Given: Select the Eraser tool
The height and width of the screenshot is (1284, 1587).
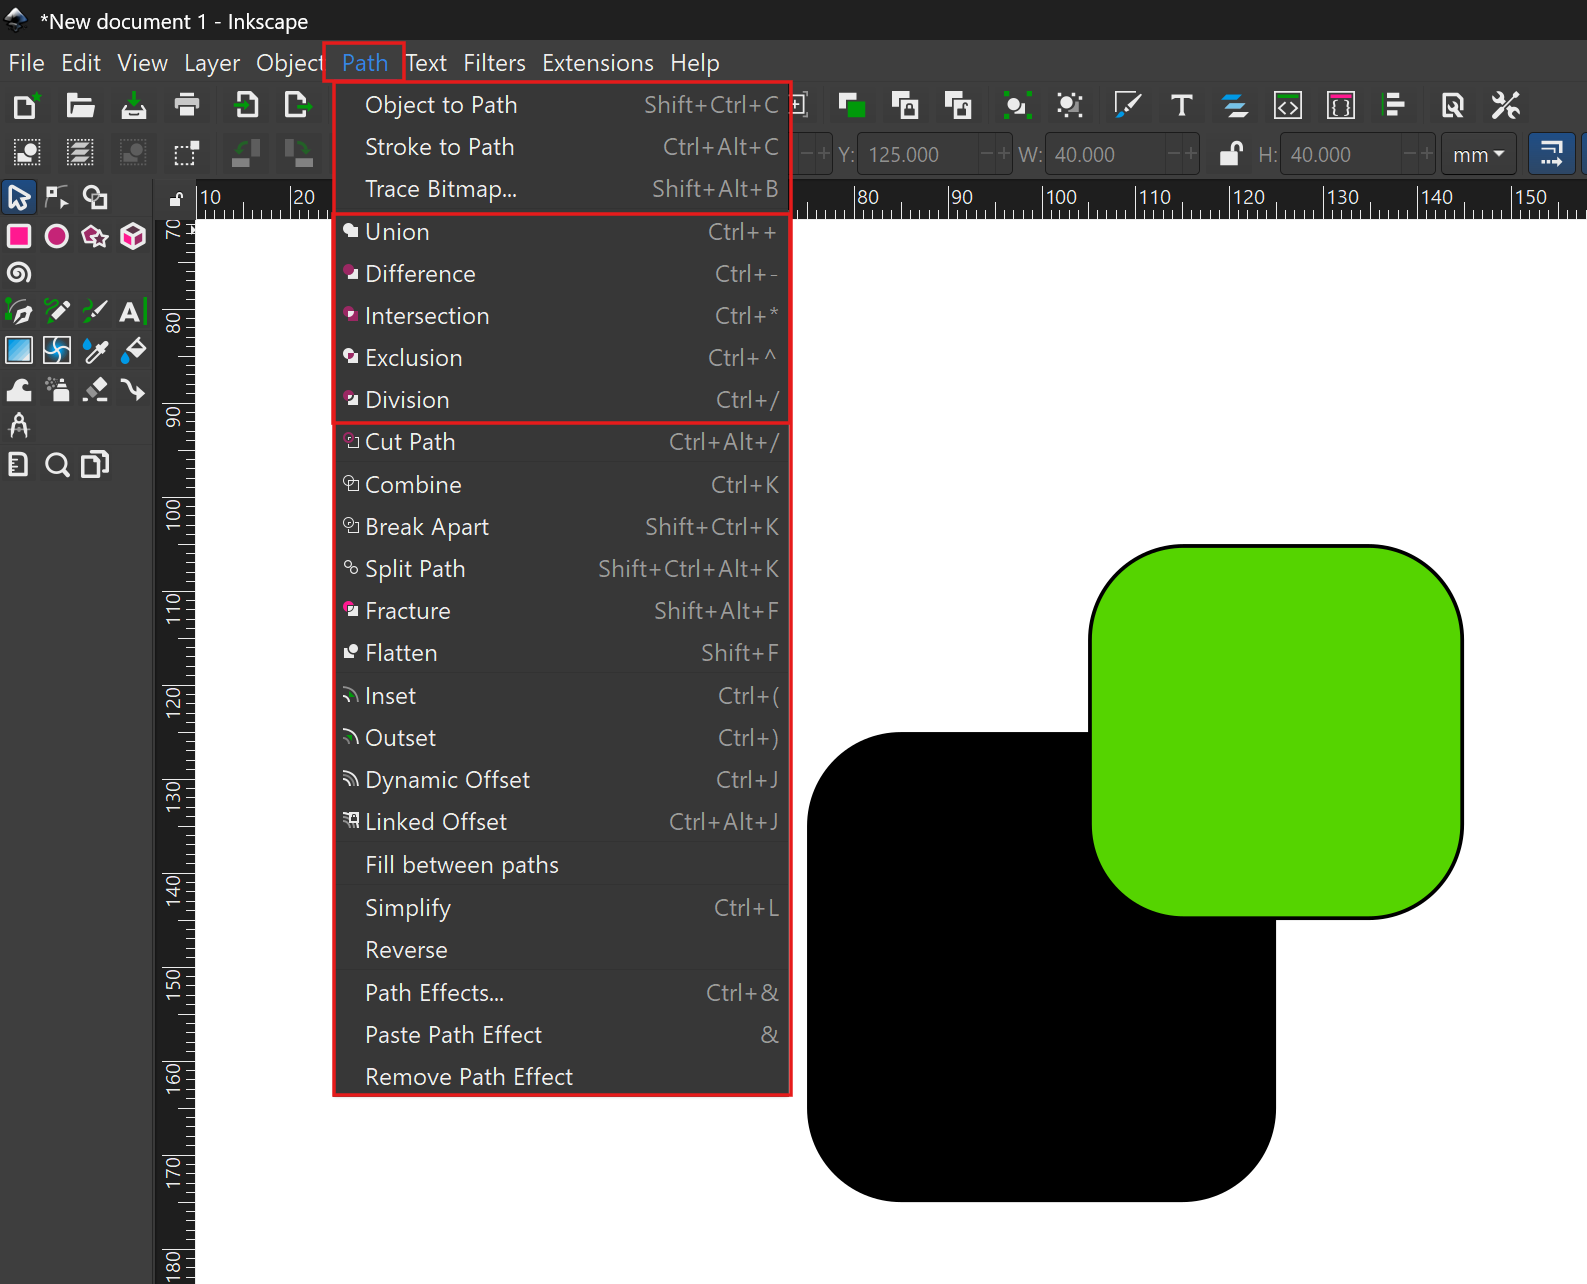Looking at the screenshot, I should 95,389.
